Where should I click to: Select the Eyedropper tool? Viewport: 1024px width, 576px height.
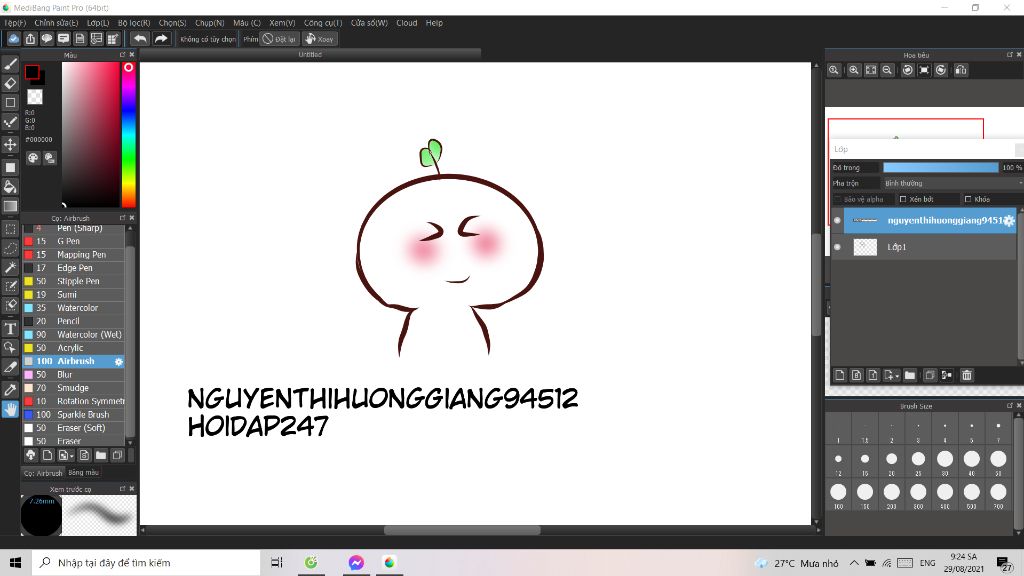click(10, 390)
